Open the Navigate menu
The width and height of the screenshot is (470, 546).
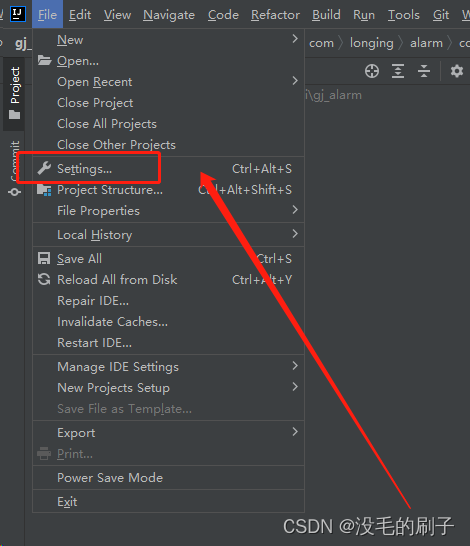point(169,15)
